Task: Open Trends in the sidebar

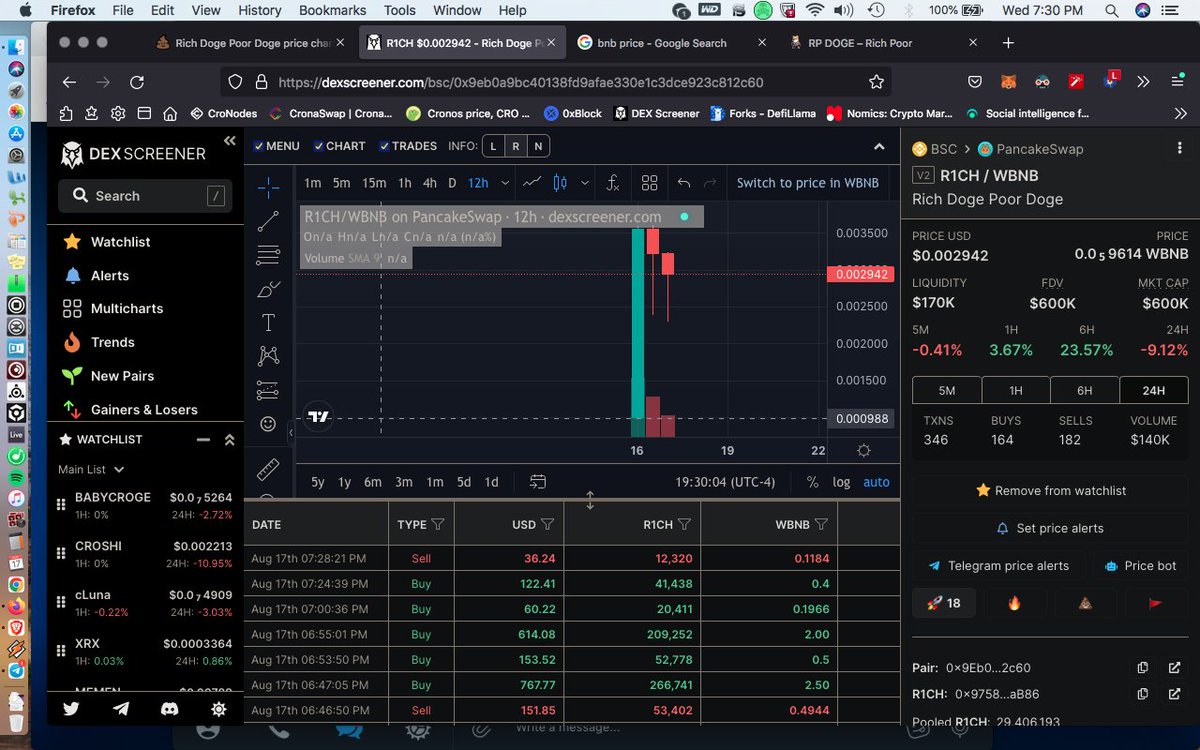Action: (112, 342)
